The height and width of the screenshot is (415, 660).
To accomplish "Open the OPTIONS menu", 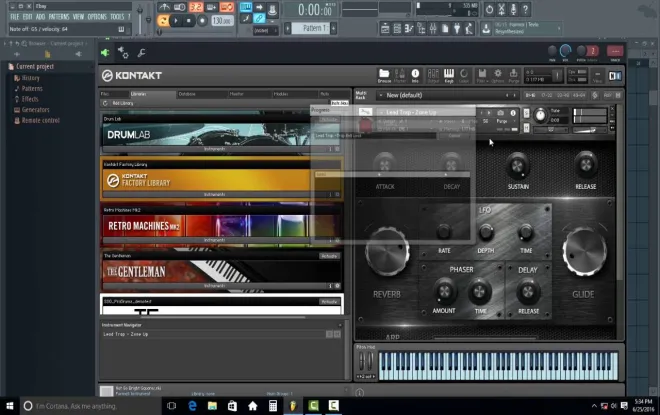I will [97, 17].
